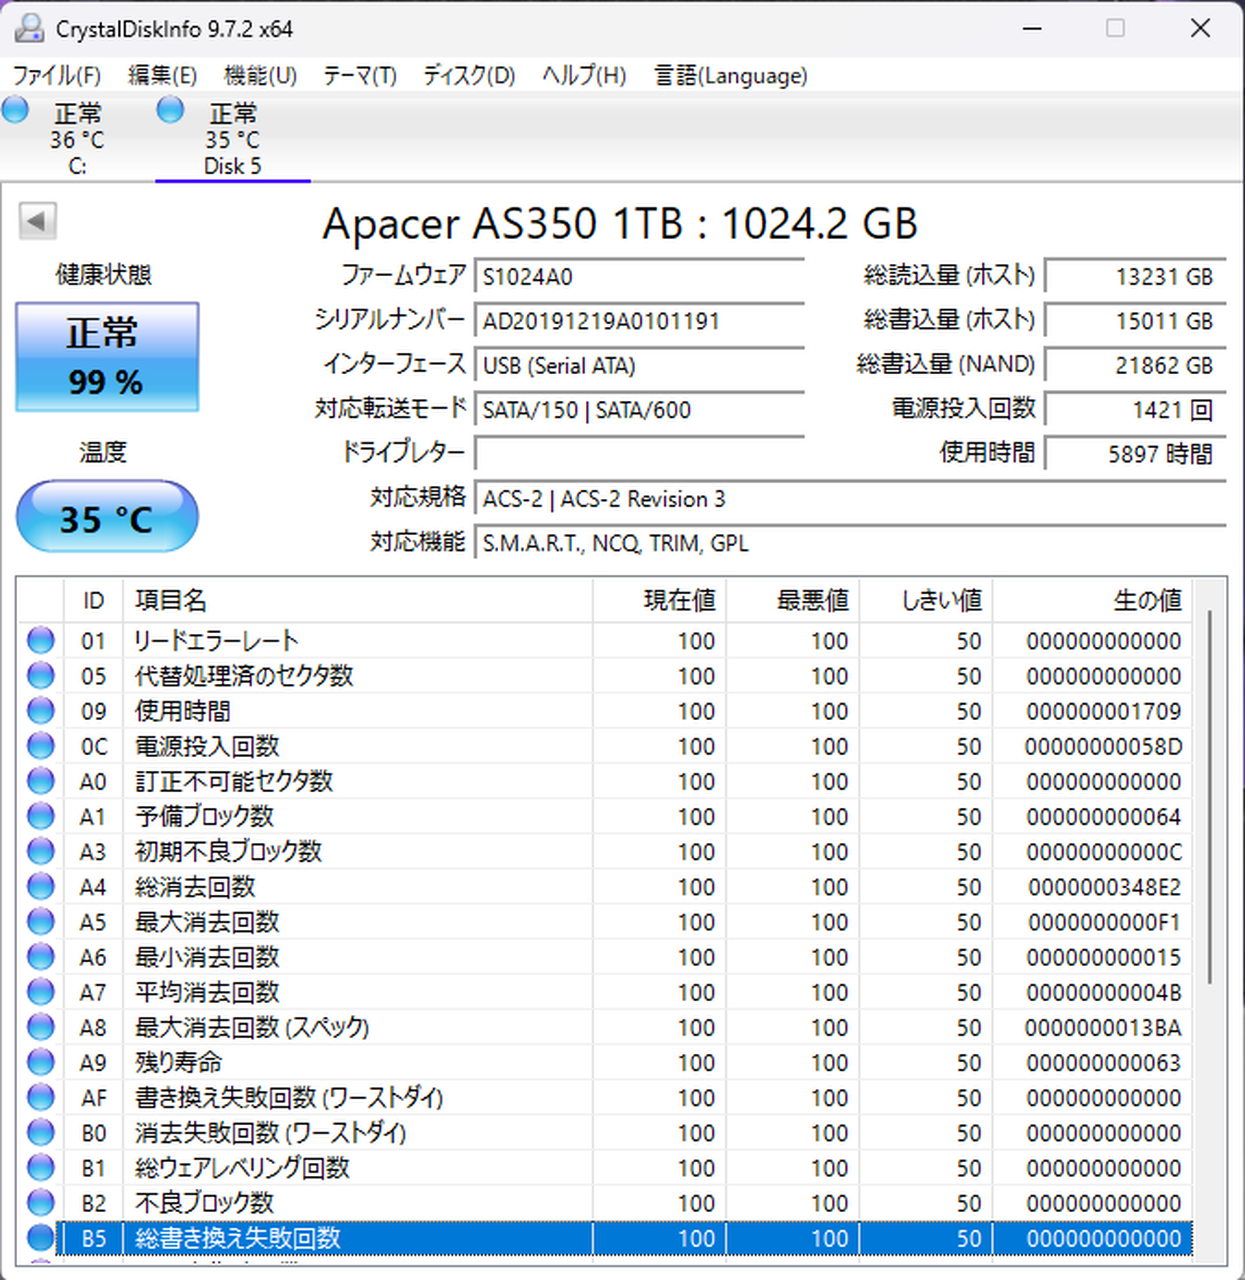Click the C: drive status orb

pyautogui.click(x=16, y=109)
